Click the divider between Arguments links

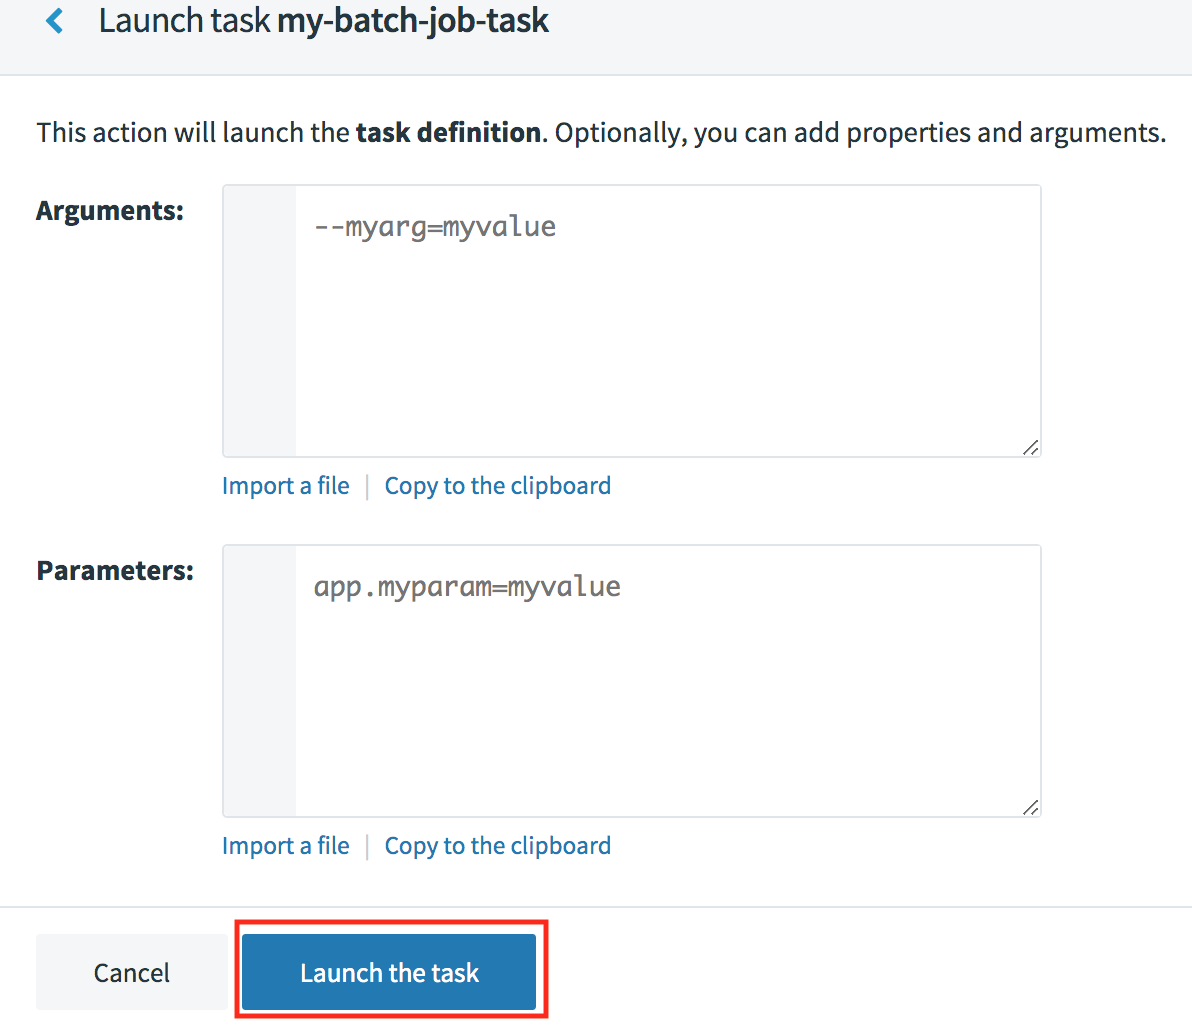(x=367, y=487)
